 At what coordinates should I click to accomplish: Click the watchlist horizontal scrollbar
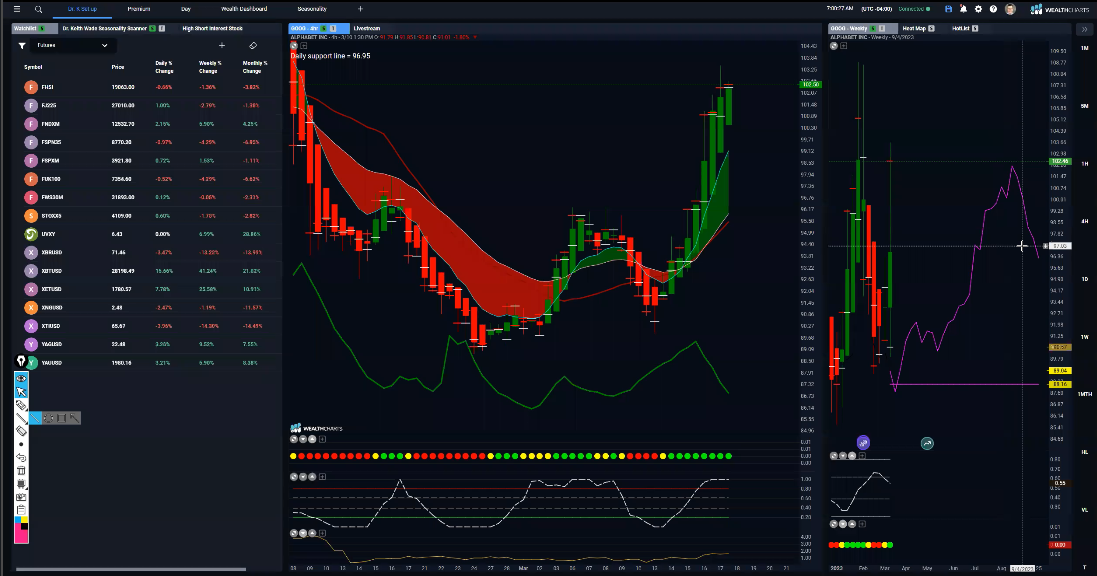131,569
